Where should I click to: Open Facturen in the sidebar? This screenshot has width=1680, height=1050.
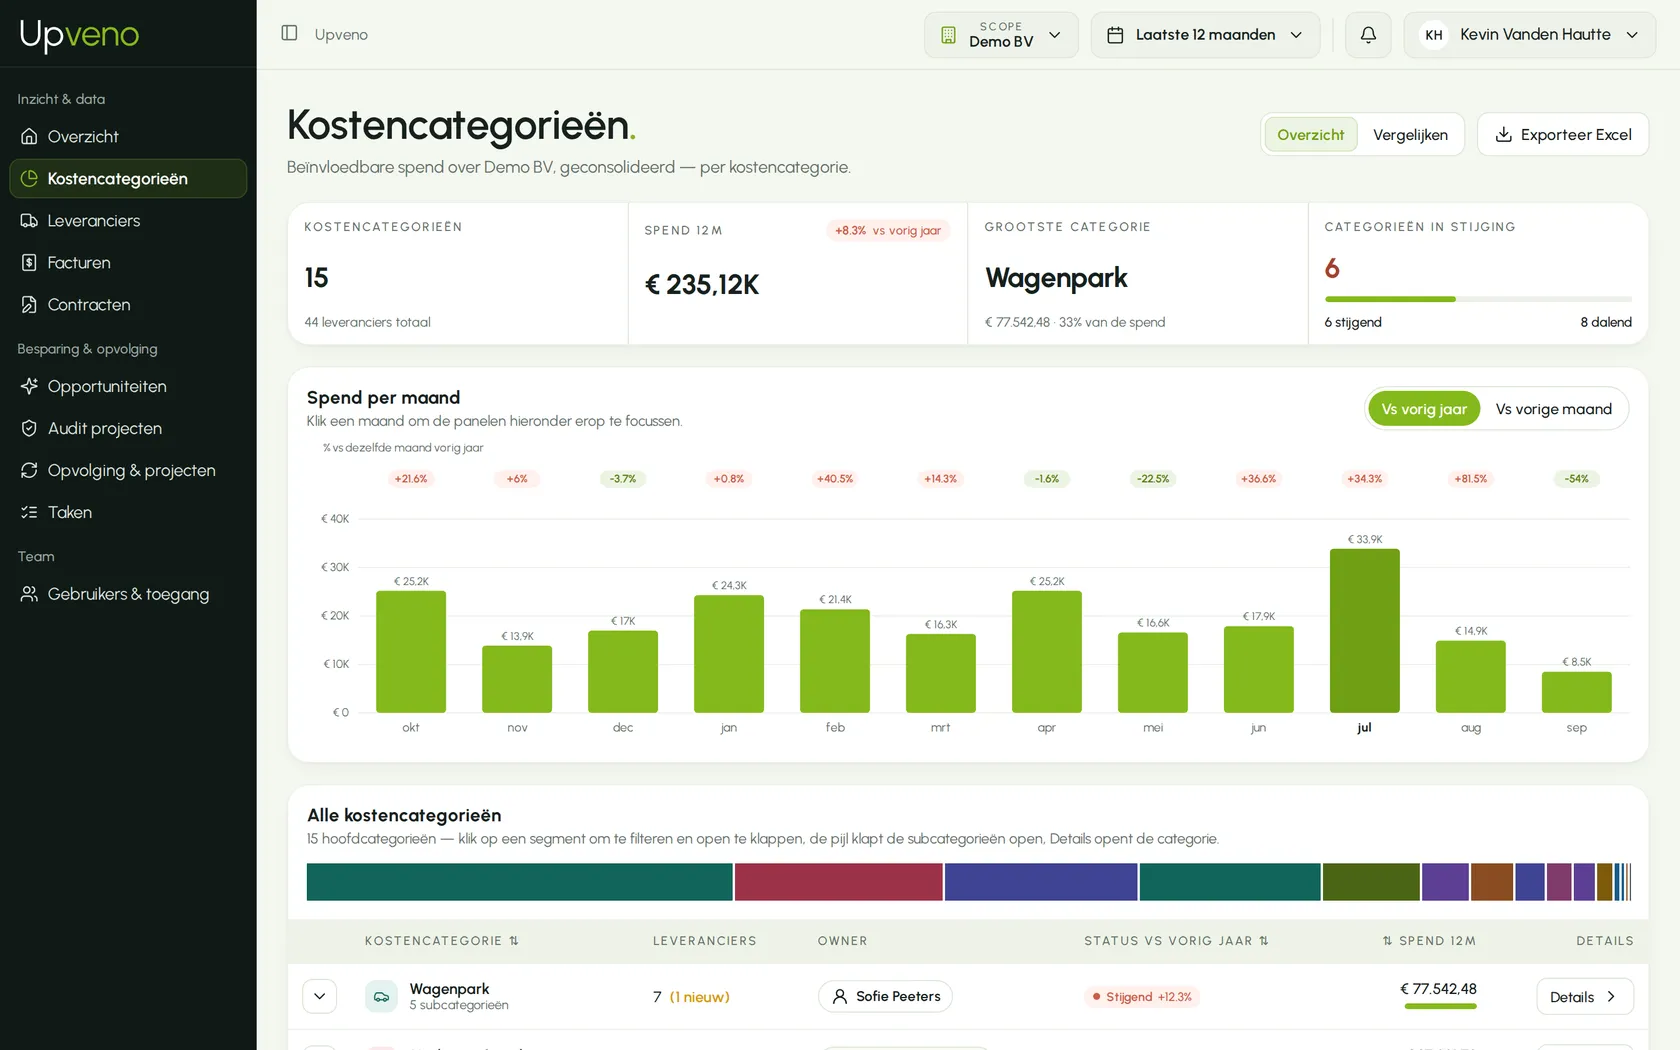pos(128,262)
